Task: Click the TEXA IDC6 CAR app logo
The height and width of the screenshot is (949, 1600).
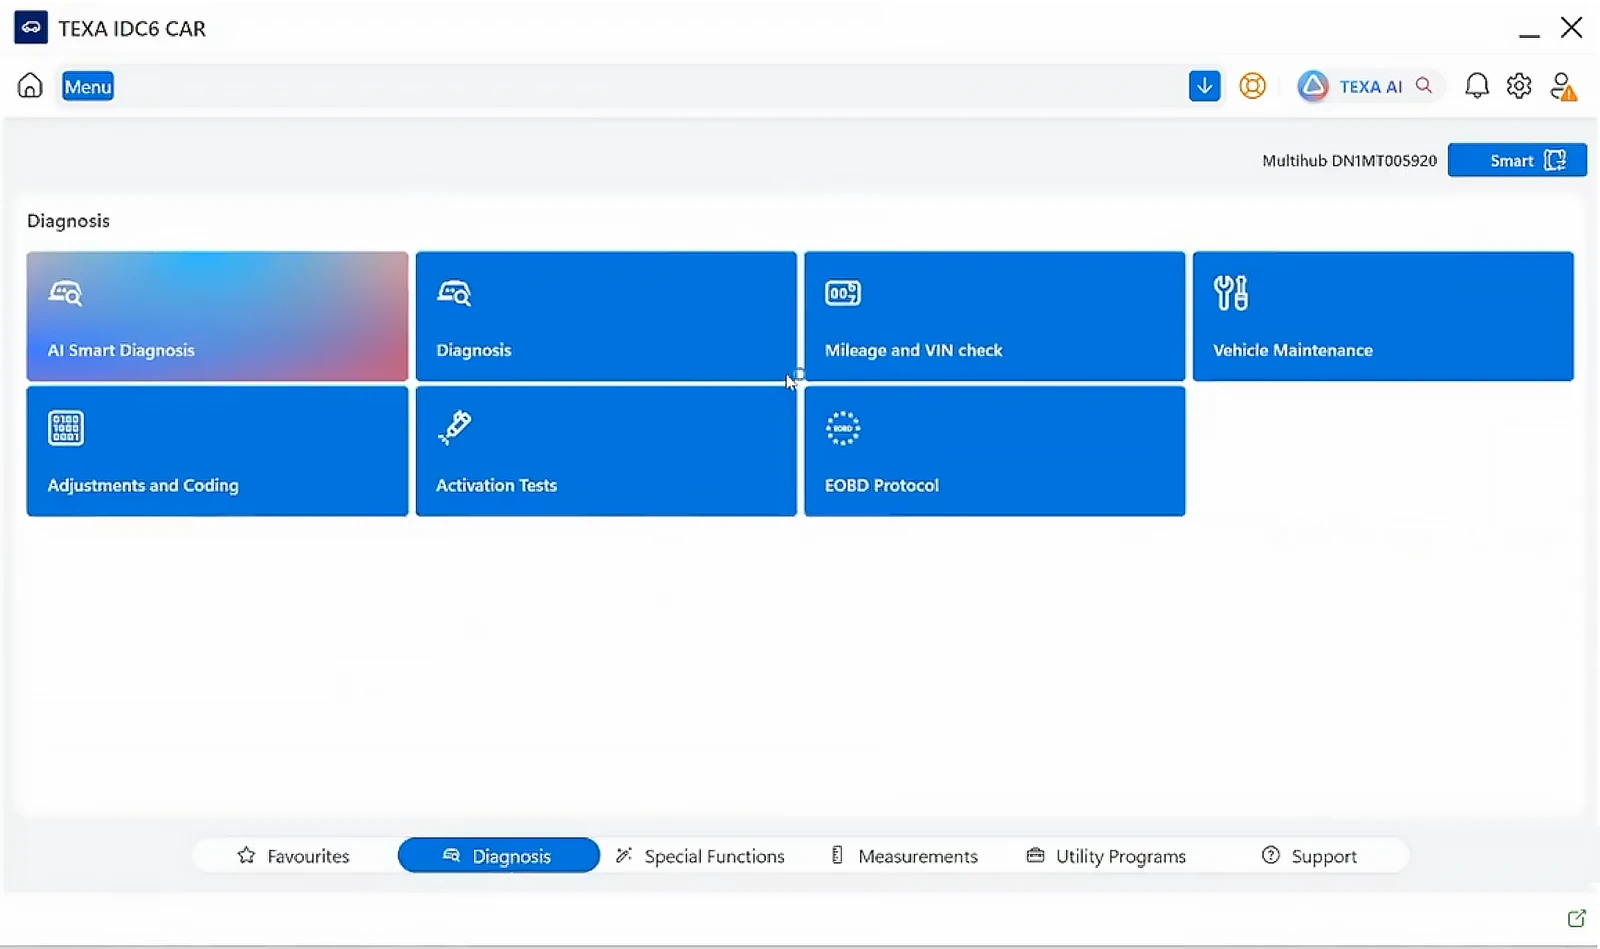Action: (31, 28)
